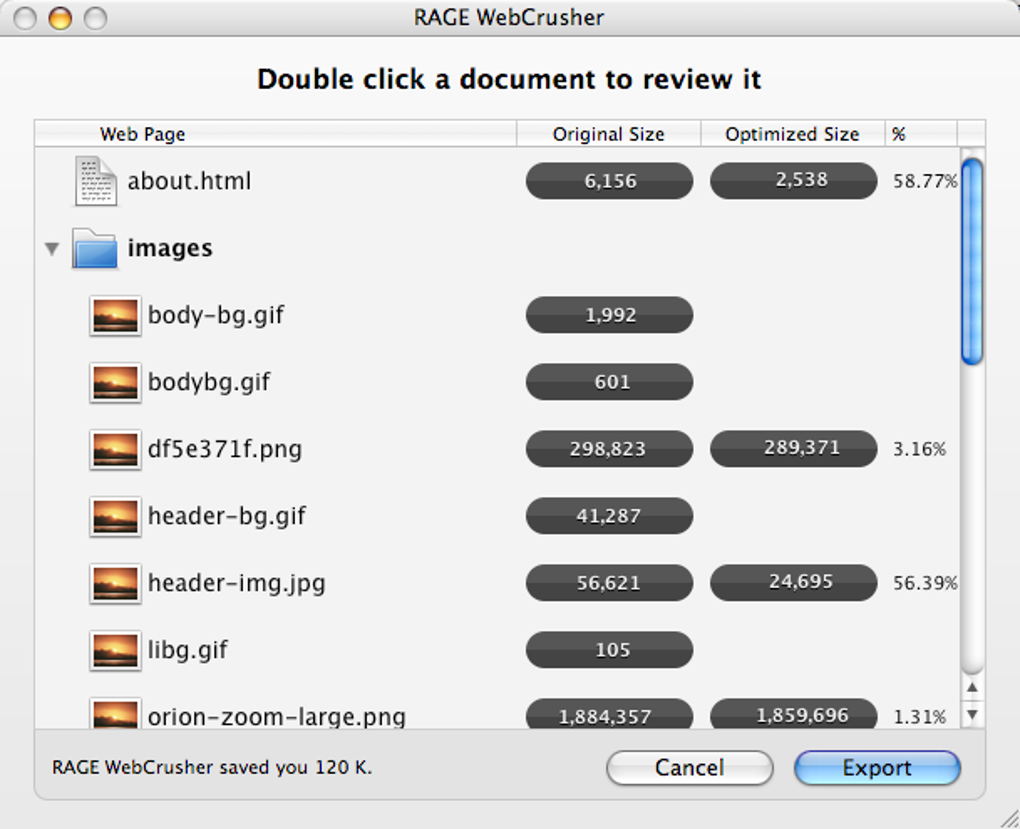Select the bodybg.gif thumbnail icon
Image resolution: width=1020 pixels, height=829 pixels.
point(115,383)
